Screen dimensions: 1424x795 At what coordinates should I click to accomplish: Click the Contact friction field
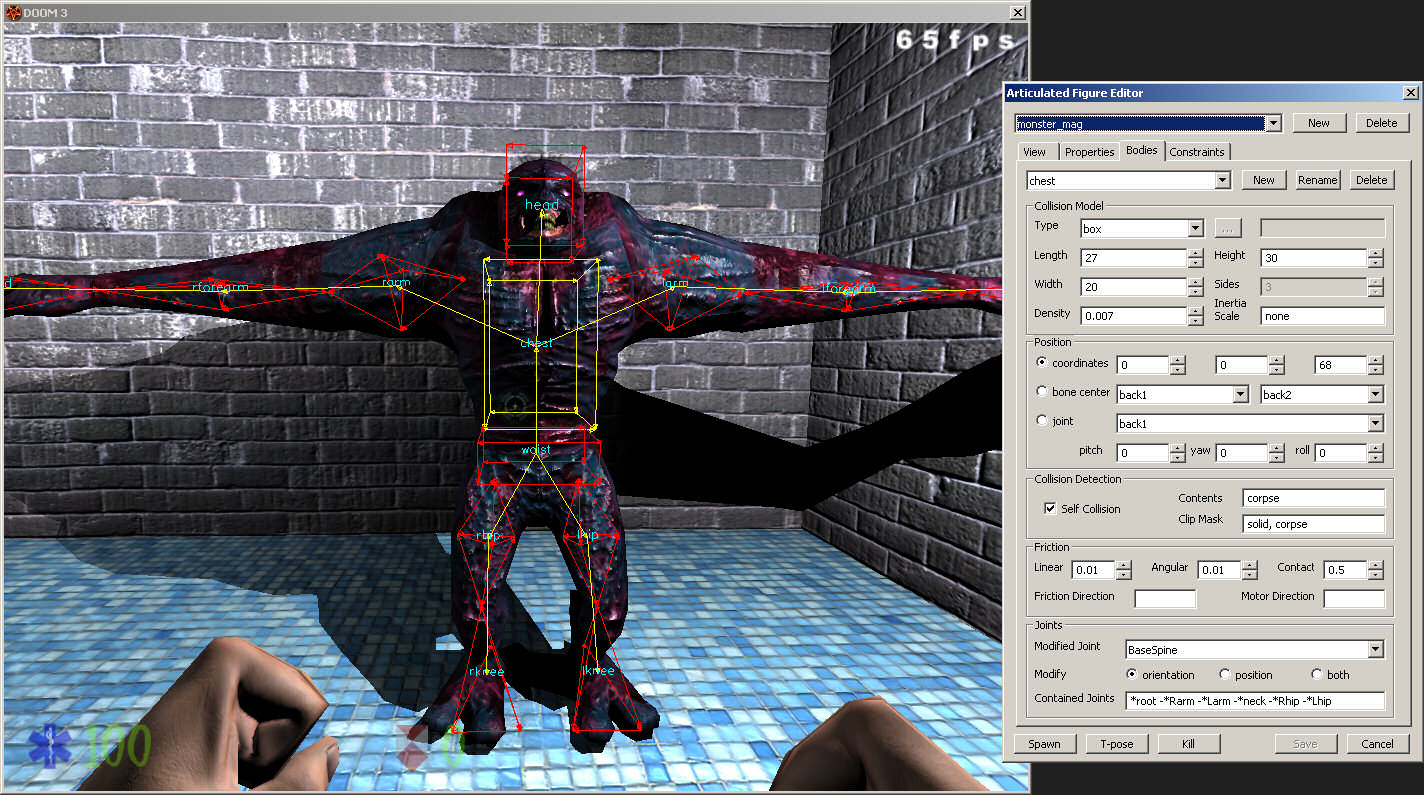tap(1346, 570)
